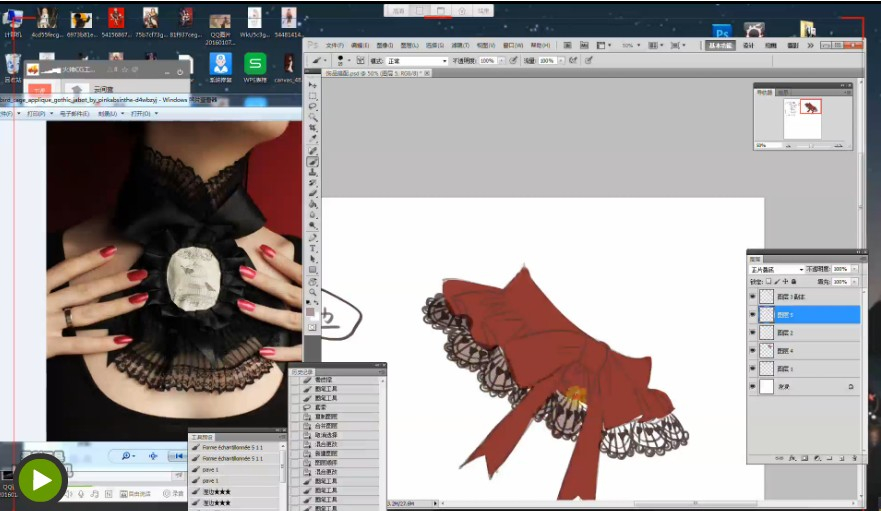Enable airbrush mode next to flow field
The width and height of the screenshot is (881, 511).
[573, 60]
